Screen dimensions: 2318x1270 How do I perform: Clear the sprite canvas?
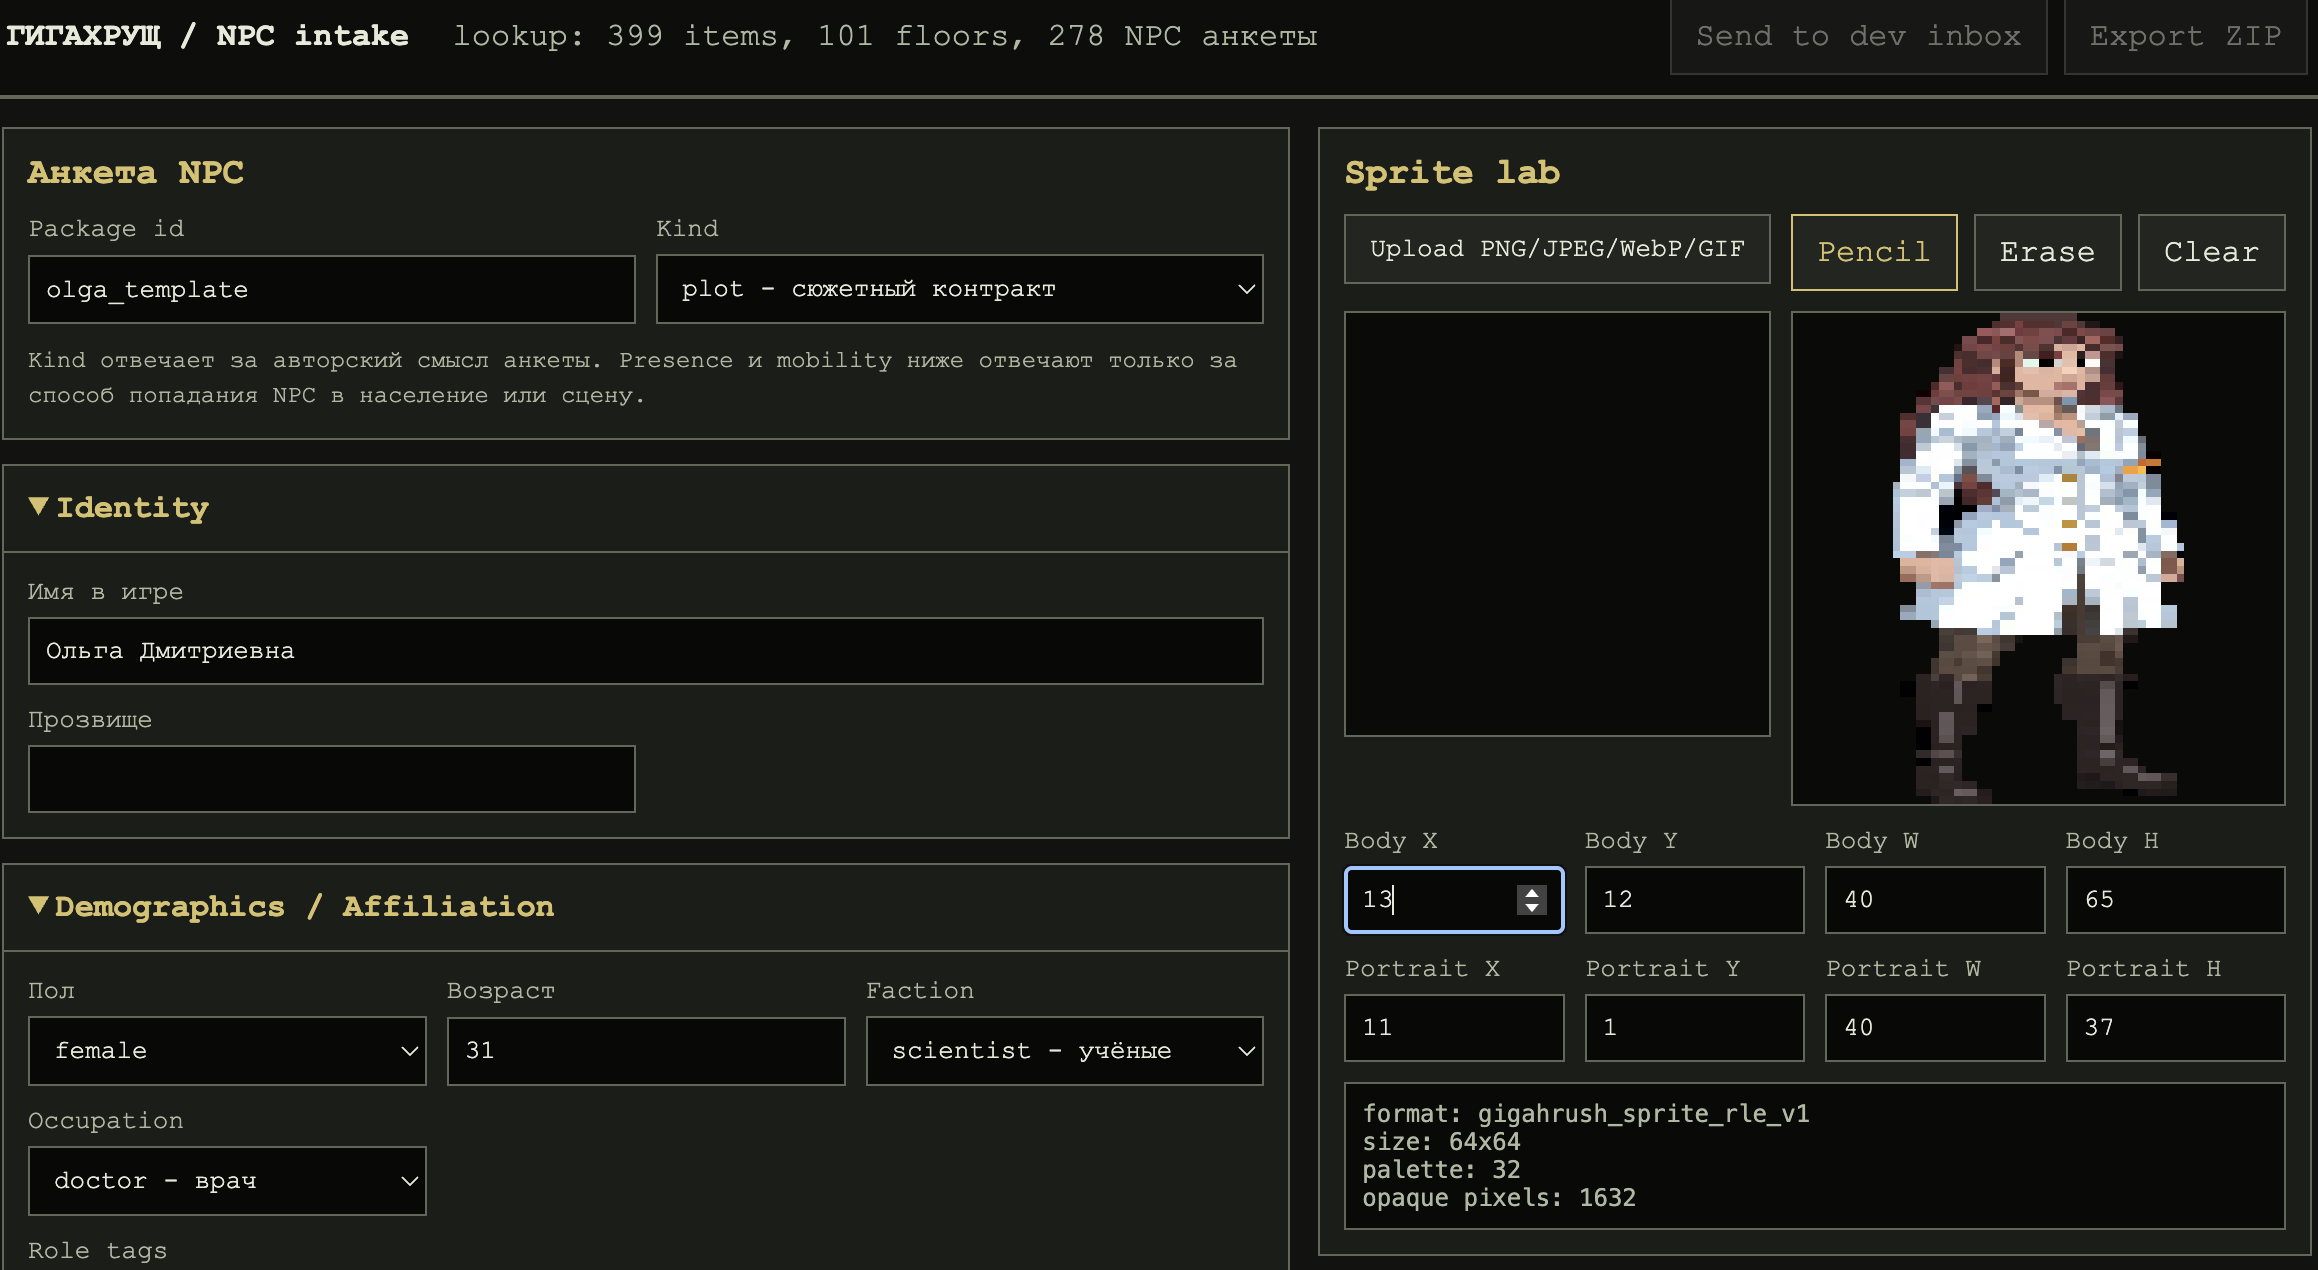[2211, 252]
